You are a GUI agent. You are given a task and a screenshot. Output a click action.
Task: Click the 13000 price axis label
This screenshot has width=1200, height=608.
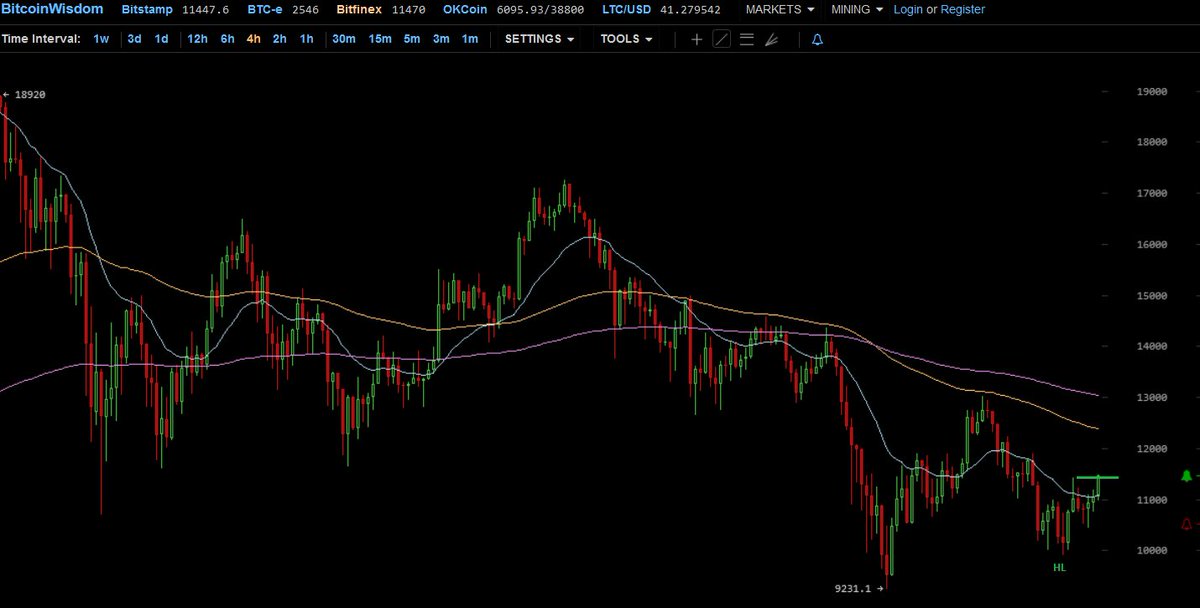(x=1152, y=398)
